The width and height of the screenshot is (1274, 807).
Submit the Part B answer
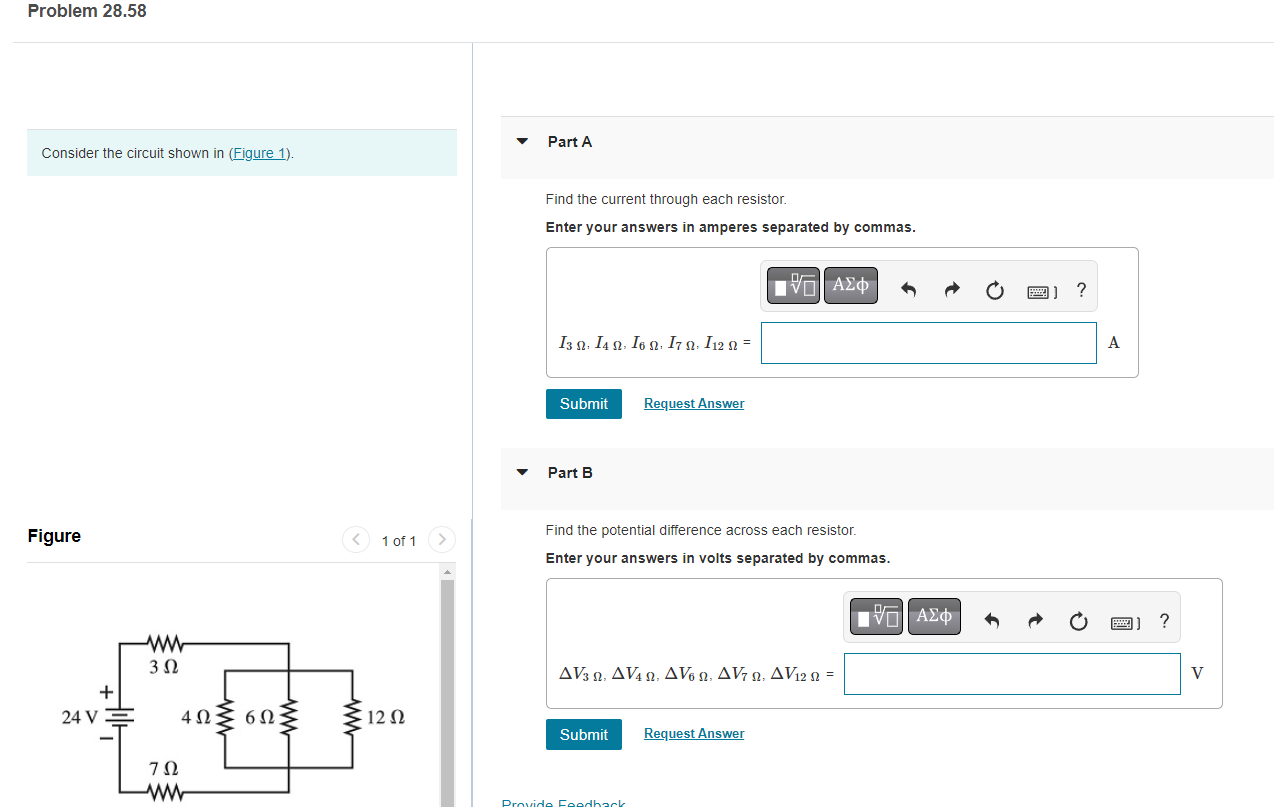(583, 733)
